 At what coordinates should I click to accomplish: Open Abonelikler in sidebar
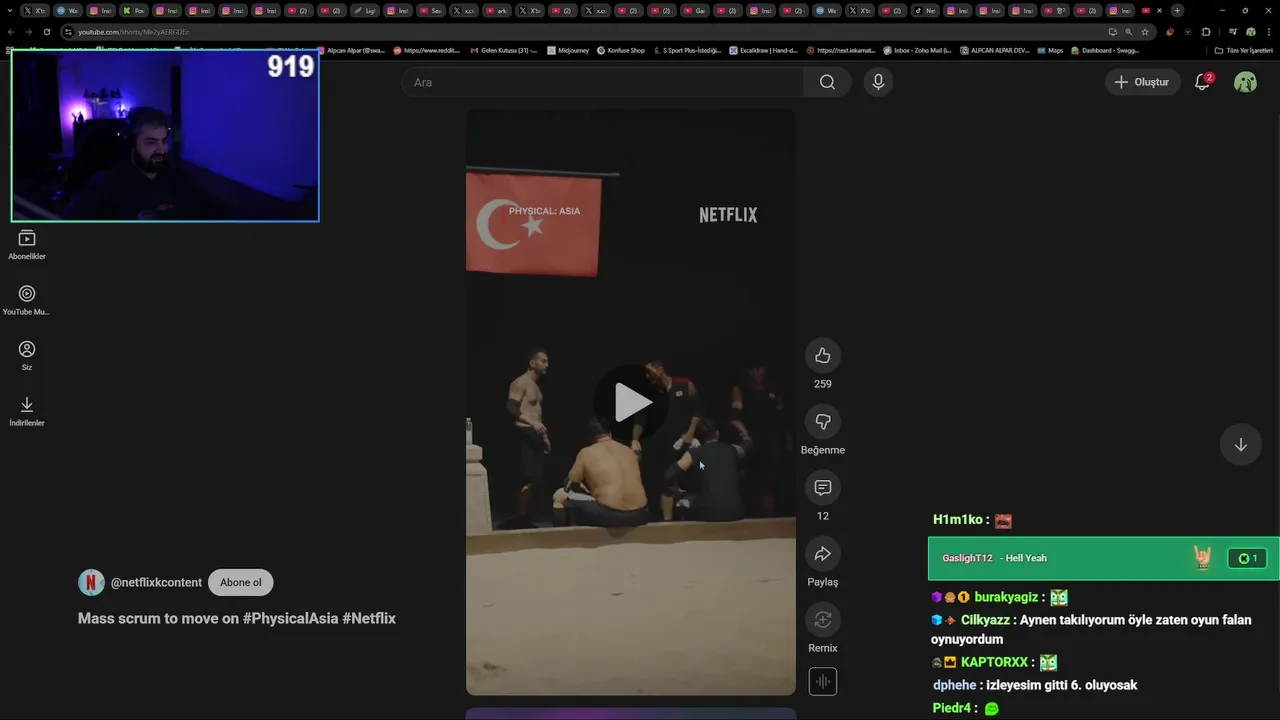27,245
